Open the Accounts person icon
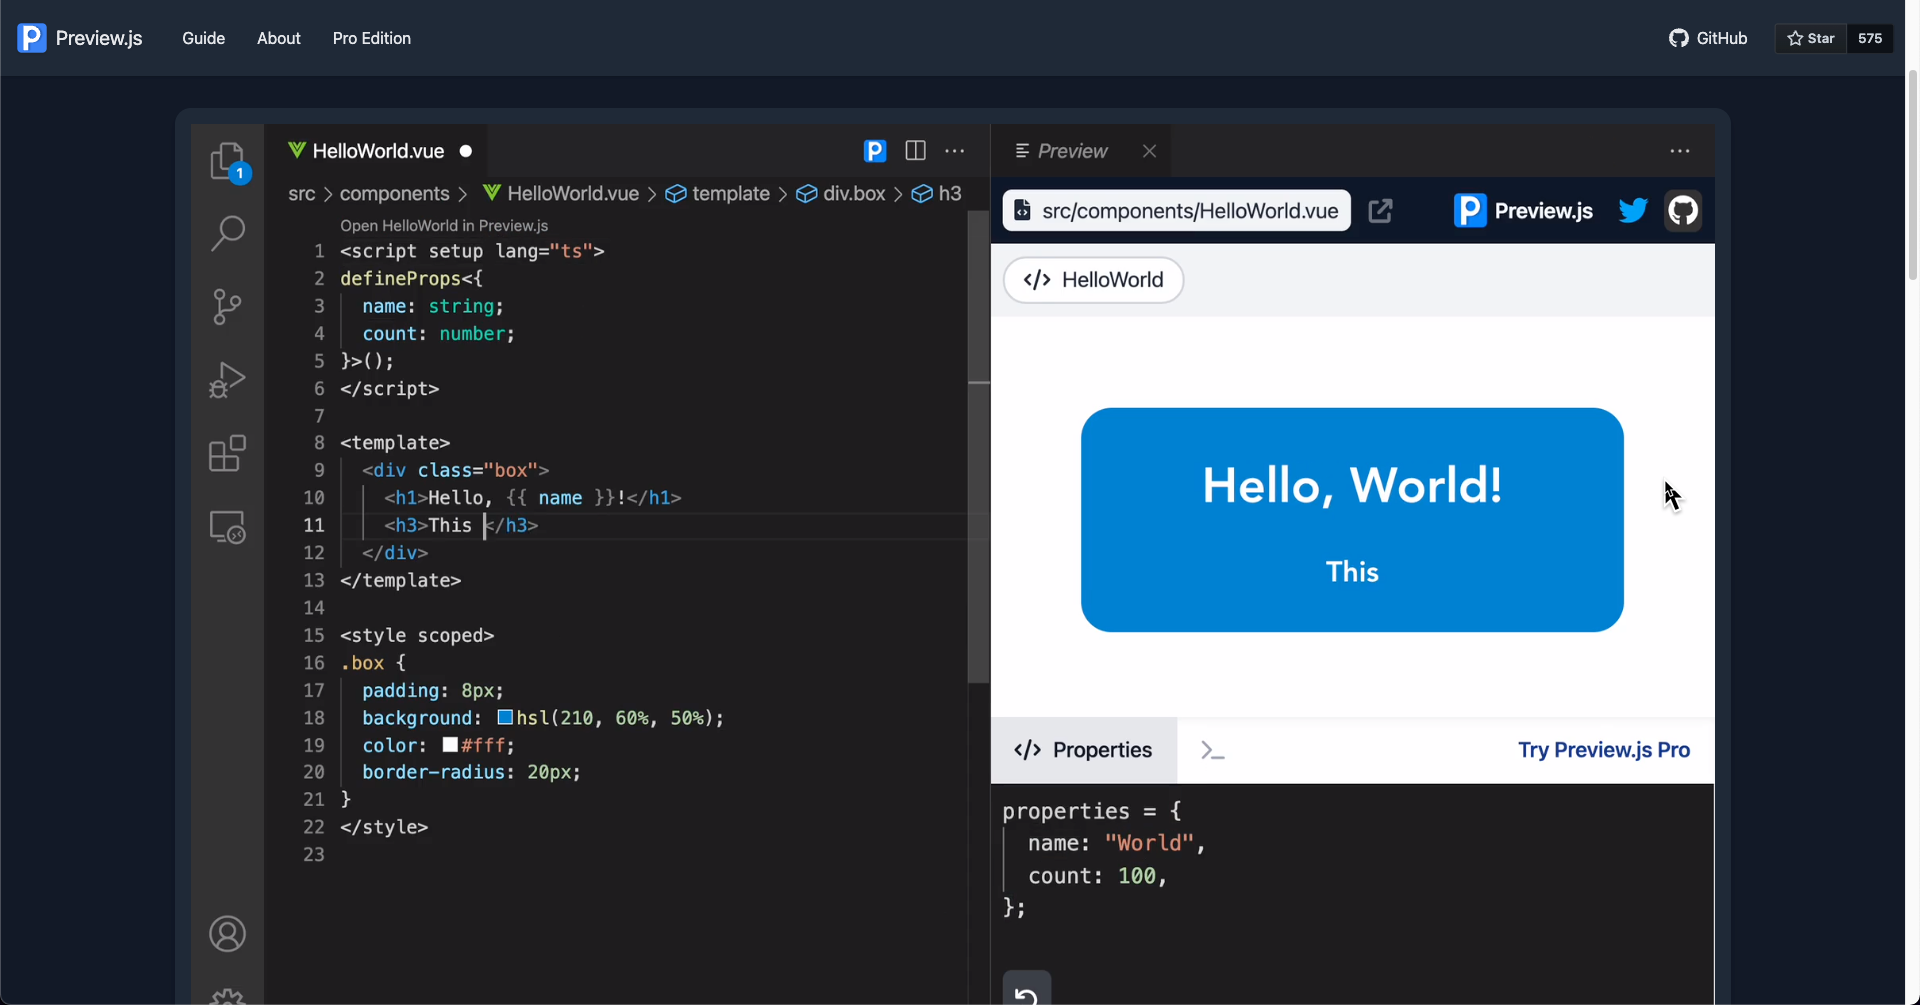 click(228, 934)
